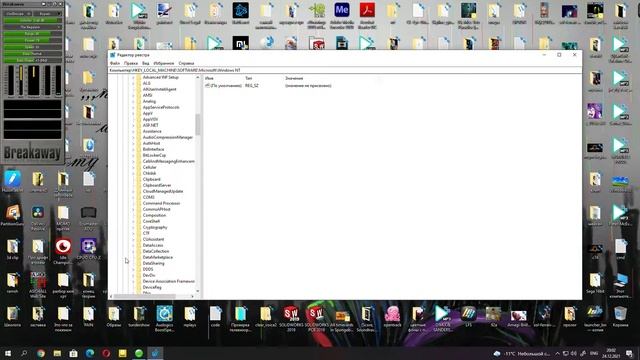Select the LFS desktop shortcut

[x=468, y=317]
